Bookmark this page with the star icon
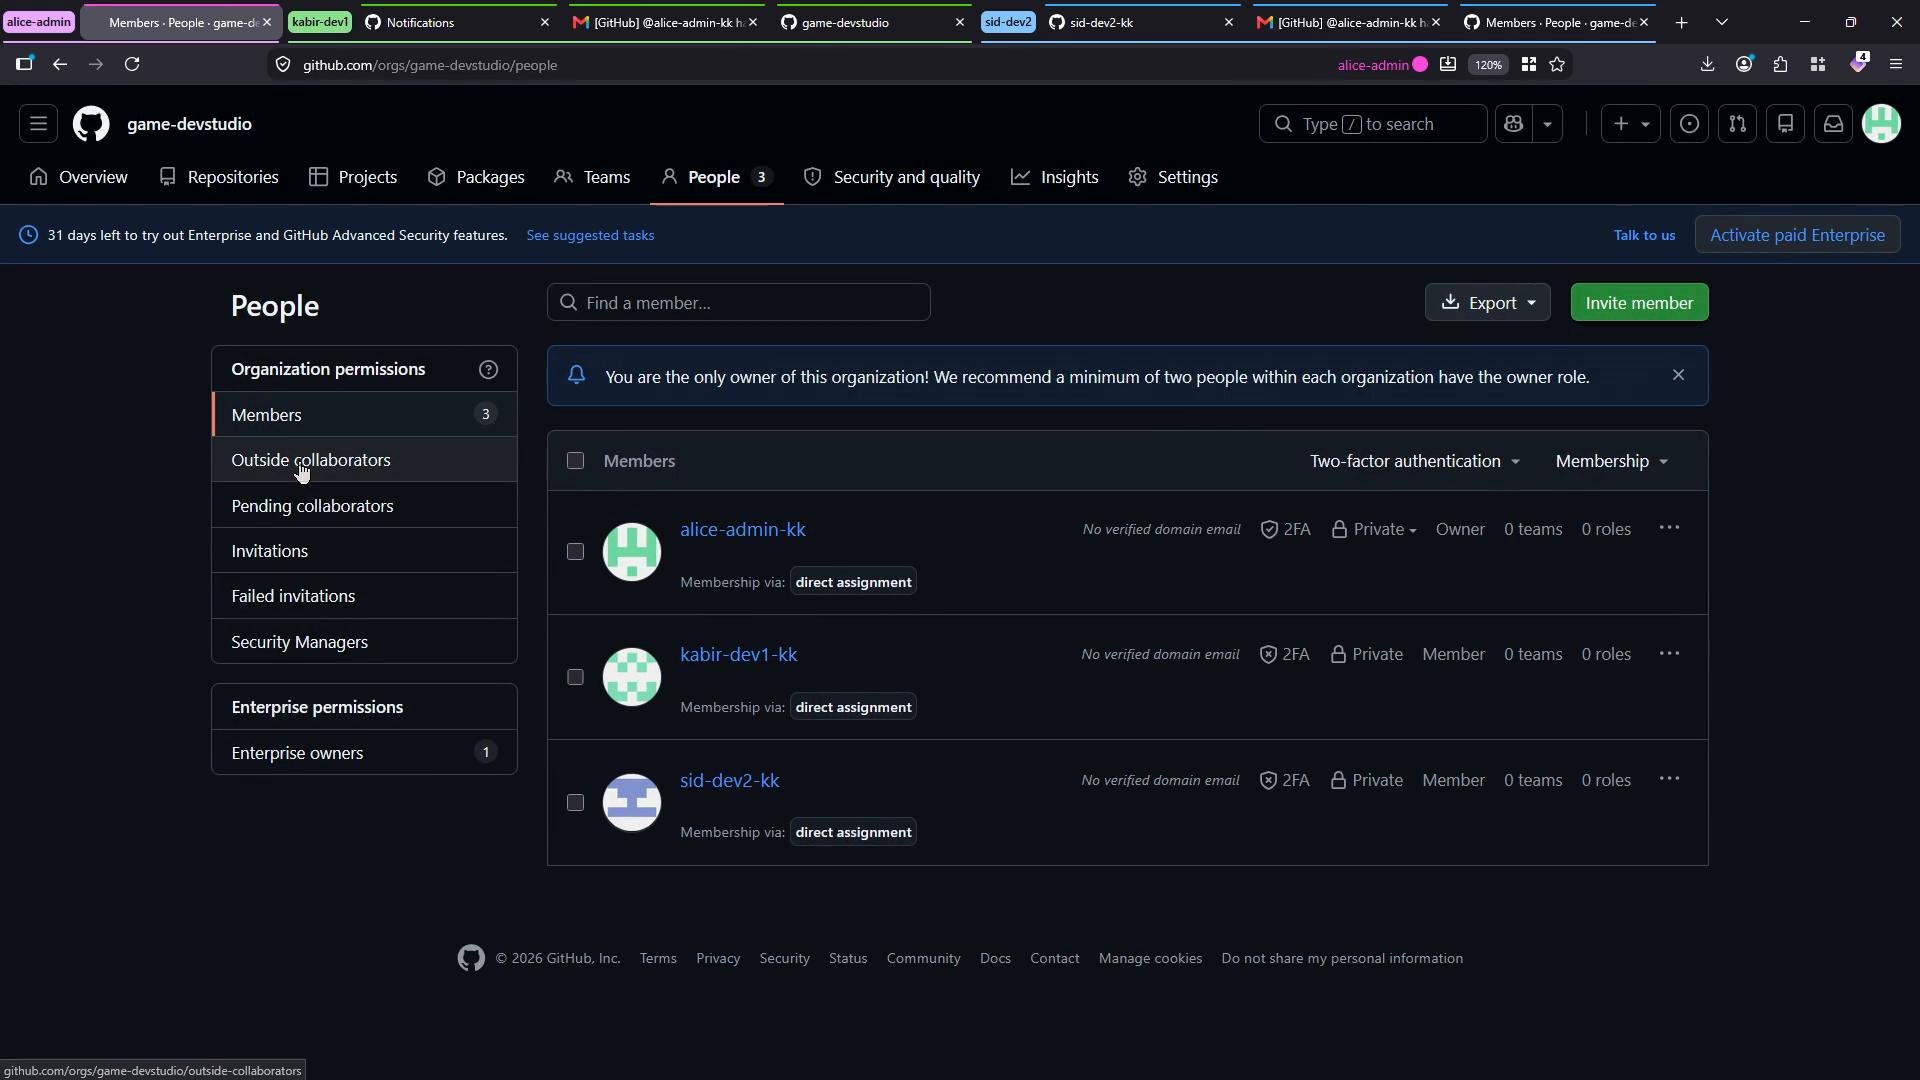1920x1080 pixels. pos(1557,64)
